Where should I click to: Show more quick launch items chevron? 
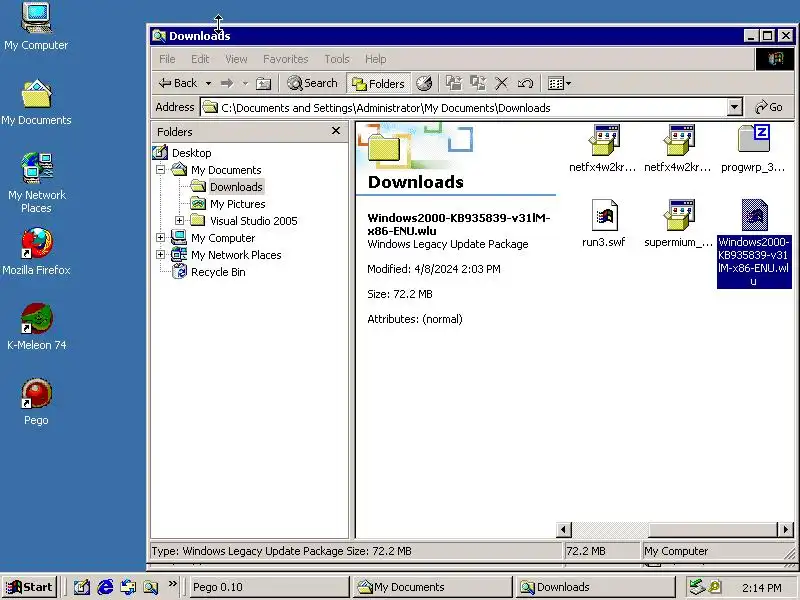(172, 584)
